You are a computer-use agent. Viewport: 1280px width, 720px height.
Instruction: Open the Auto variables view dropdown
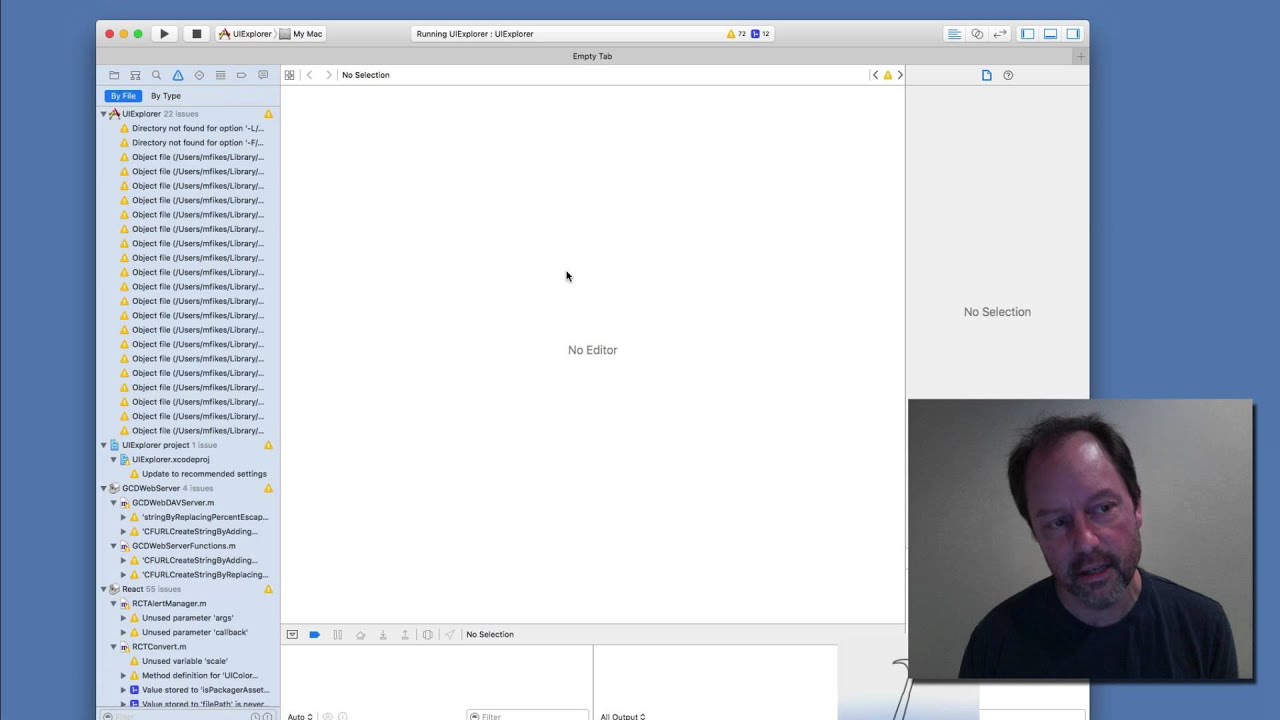pos(300,716)
